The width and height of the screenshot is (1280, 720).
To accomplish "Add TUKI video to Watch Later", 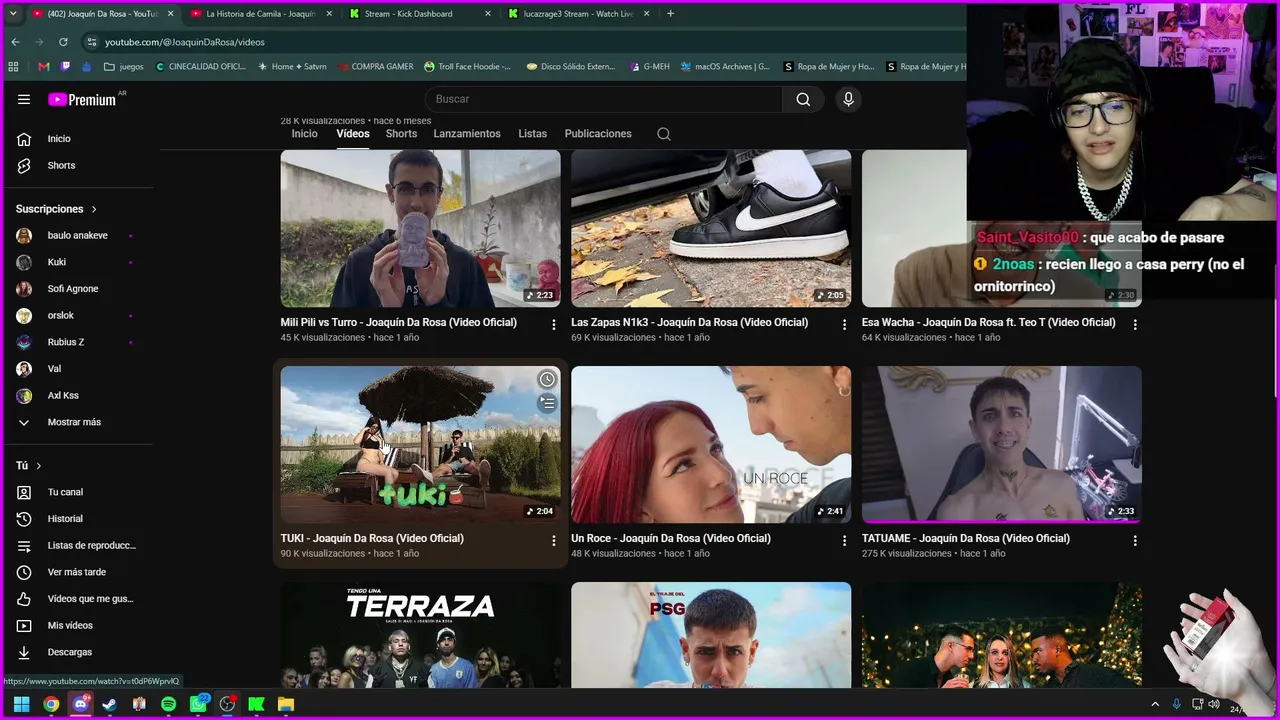I will point(547,379).
